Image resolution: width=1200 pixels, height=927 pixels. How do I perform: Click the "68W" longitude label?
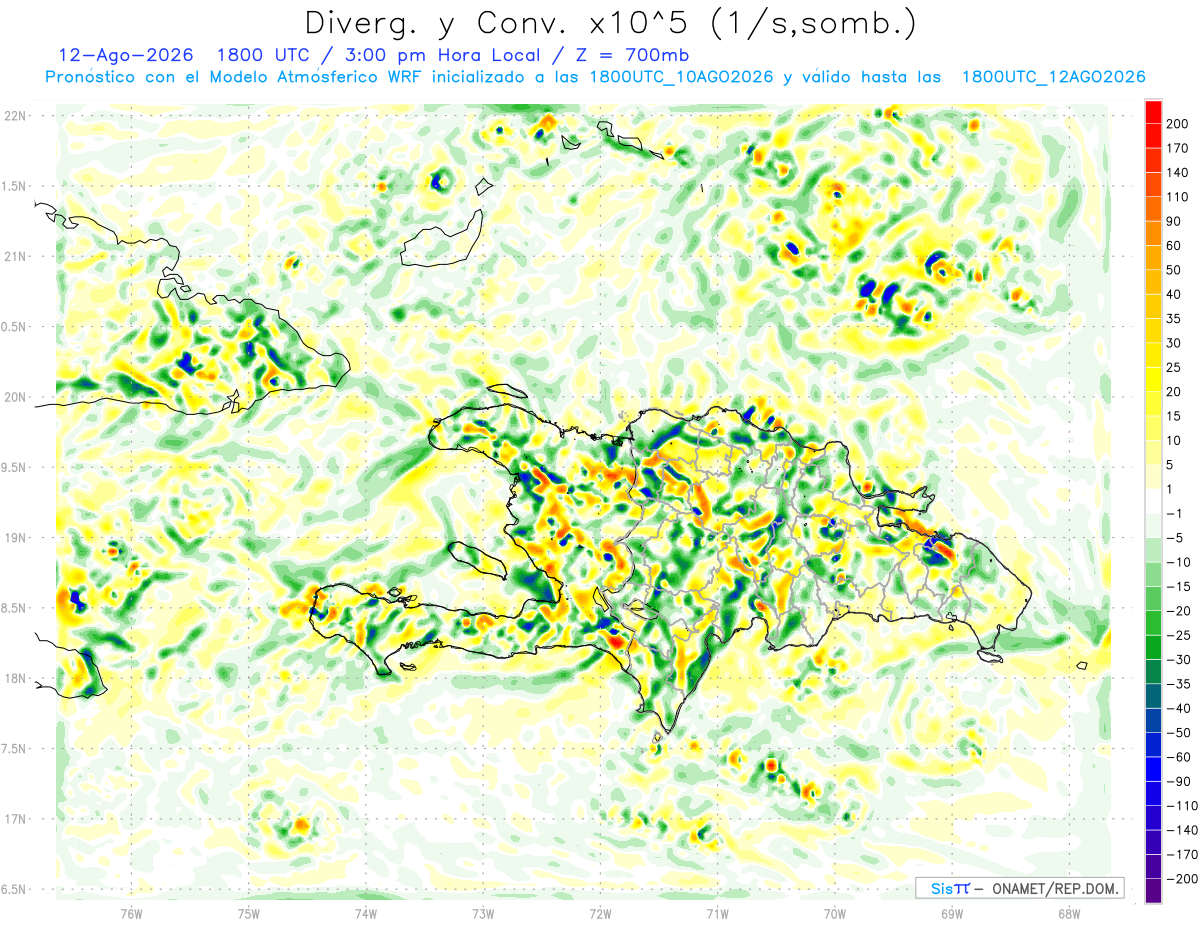tap(1069, 913)
